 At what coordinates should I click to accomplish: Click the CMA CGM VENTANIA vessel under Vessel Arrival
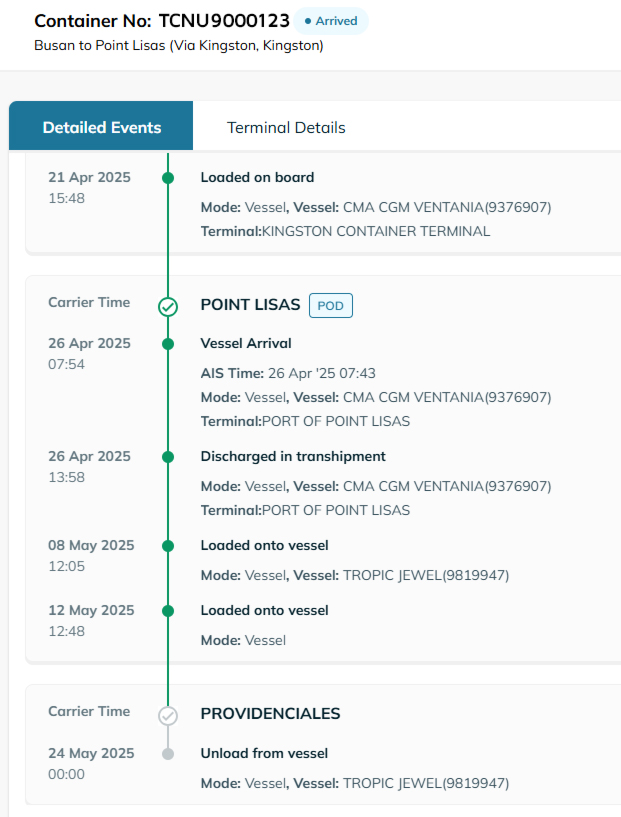[x=446, y=397]
